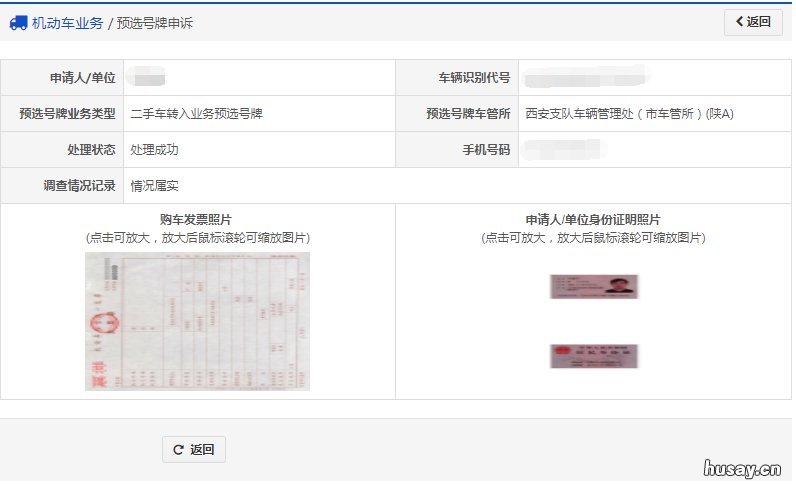Click the 购车发票照片 section heading

tap(197, 220)
